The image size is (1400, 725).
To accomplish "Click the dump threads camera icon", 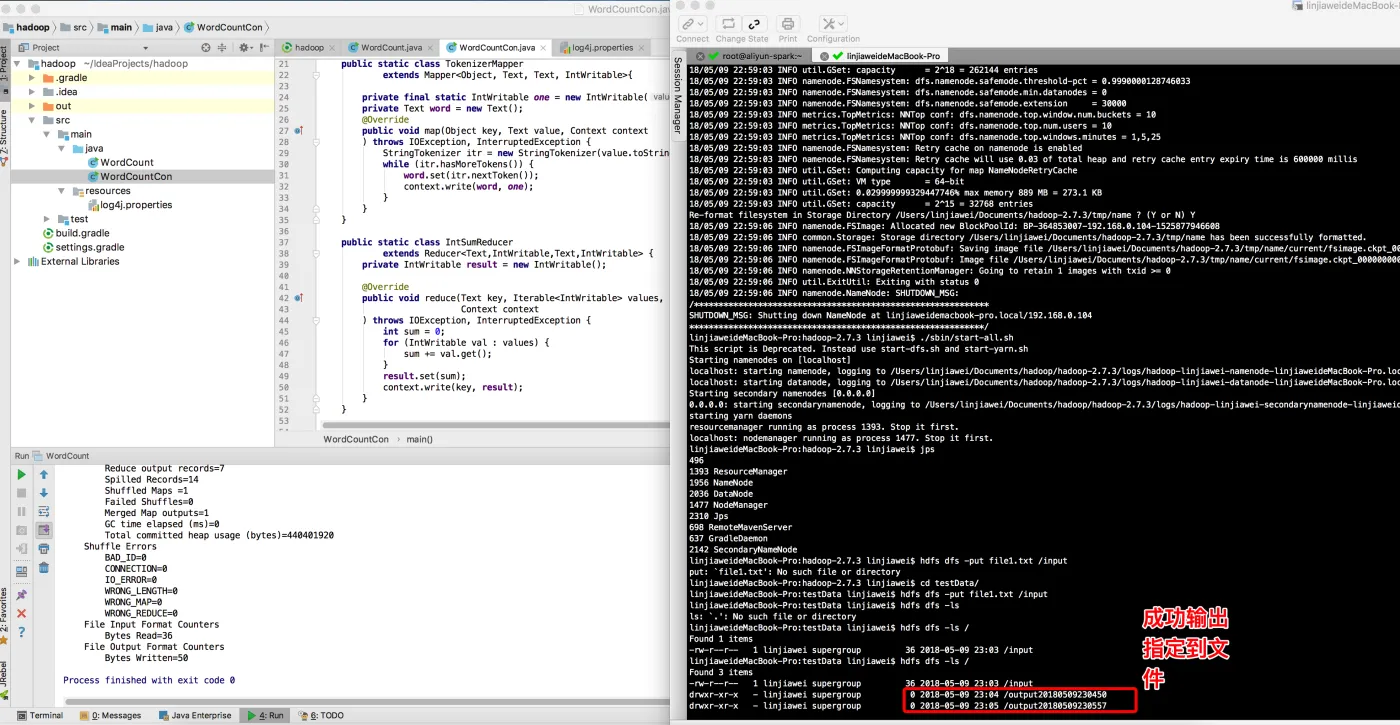I will point(22,530).
